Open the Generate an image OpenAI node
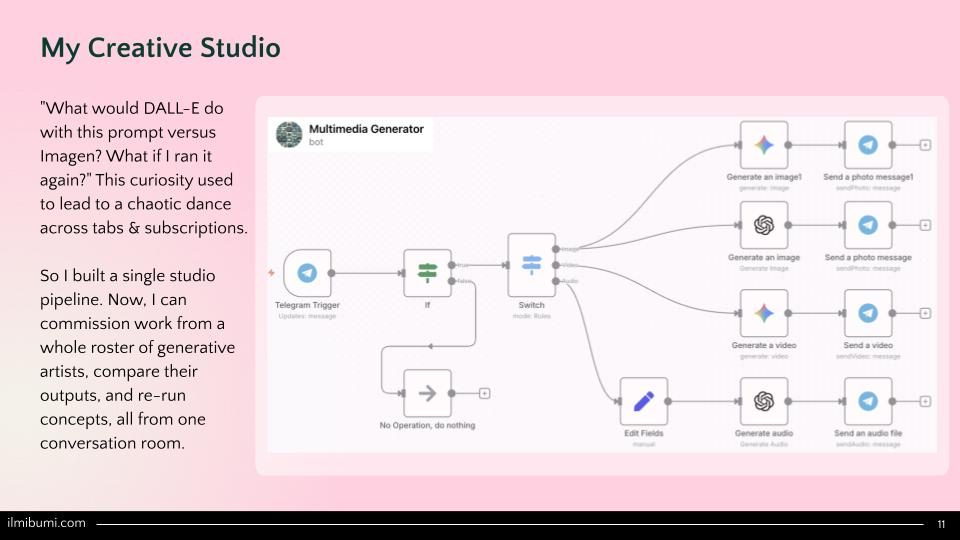 (764, 225)
